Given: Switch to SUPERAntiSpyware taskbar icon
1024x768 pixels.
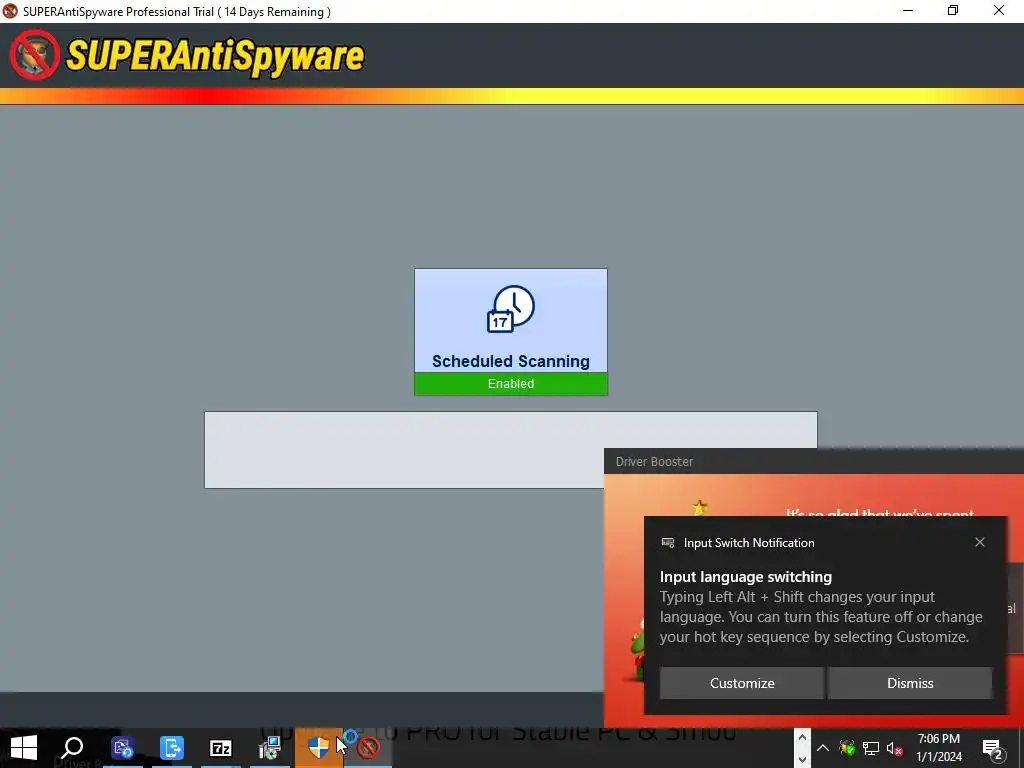Looking at the screenshot, I should [x=368, y=748].
